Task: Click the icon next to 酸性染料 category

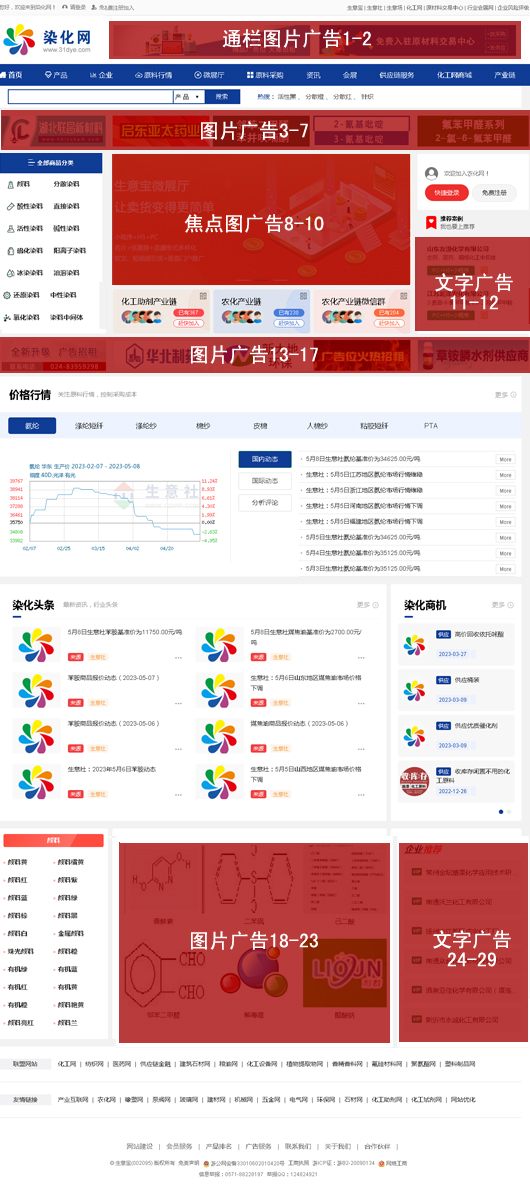Action: coord(9,206)
